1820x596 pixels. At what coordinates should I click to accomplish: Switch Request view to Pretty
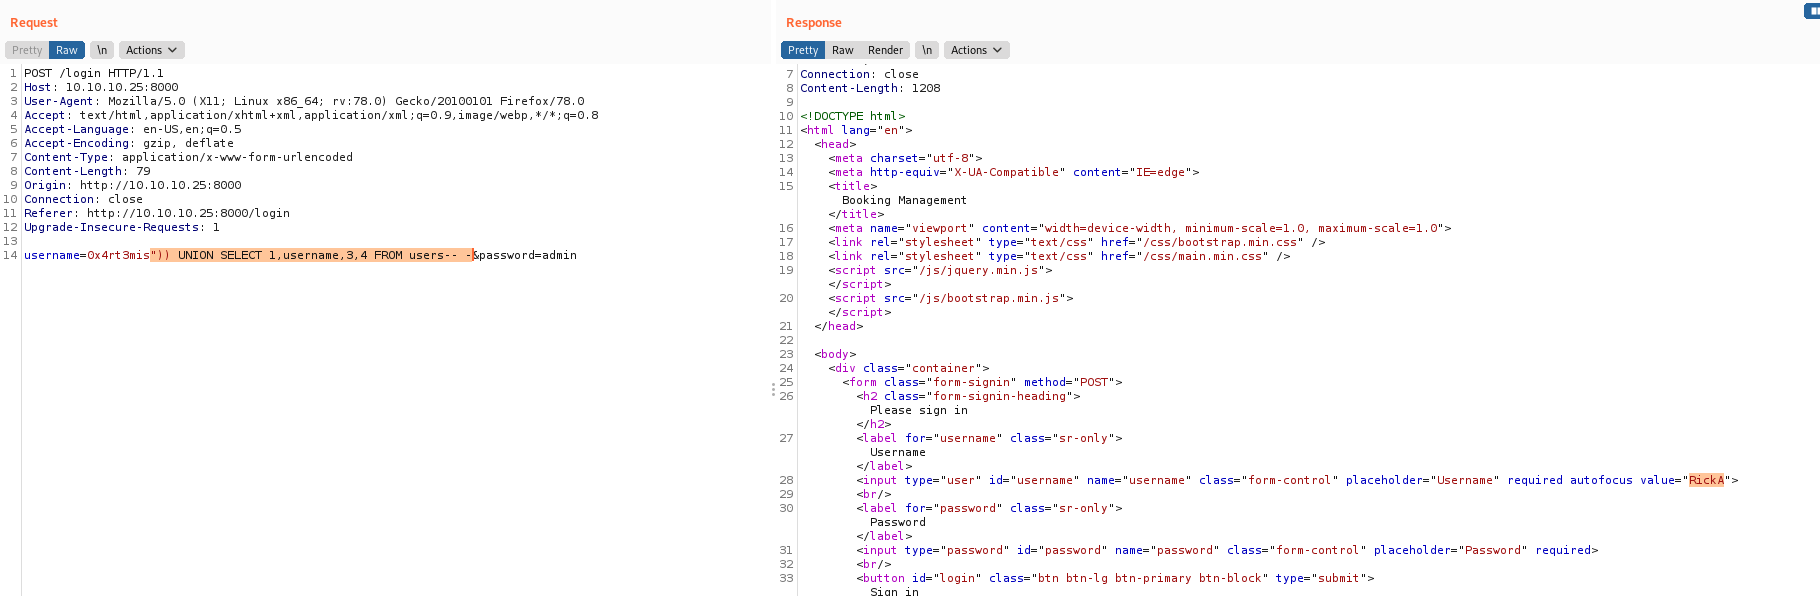click(27, 50)
